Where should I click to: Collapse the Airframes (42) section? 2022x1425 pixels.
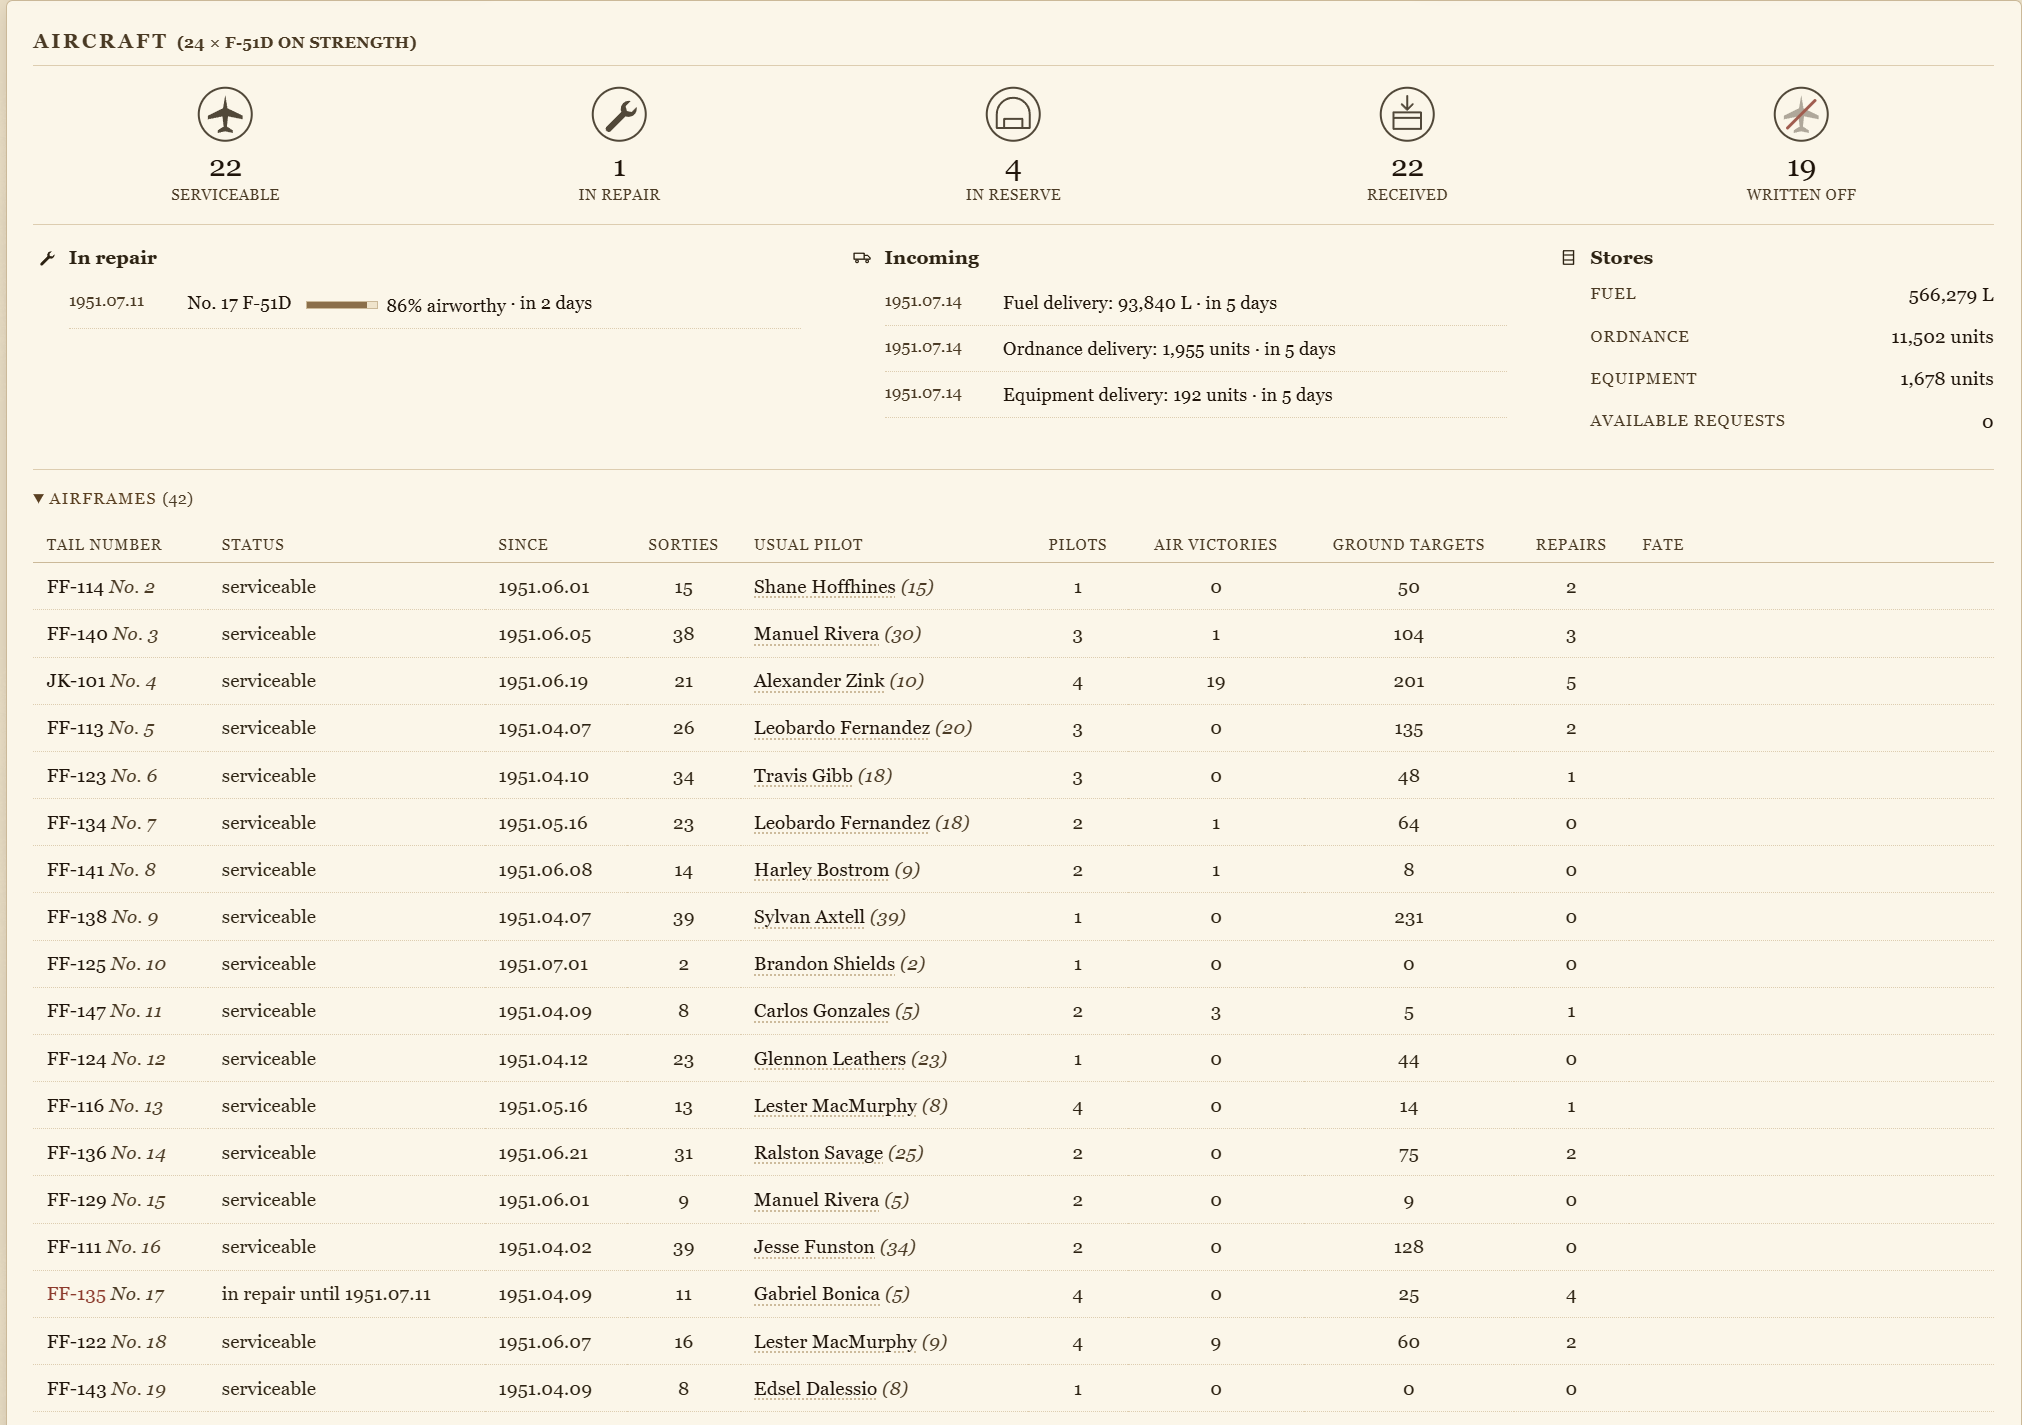tap(113, 498)
